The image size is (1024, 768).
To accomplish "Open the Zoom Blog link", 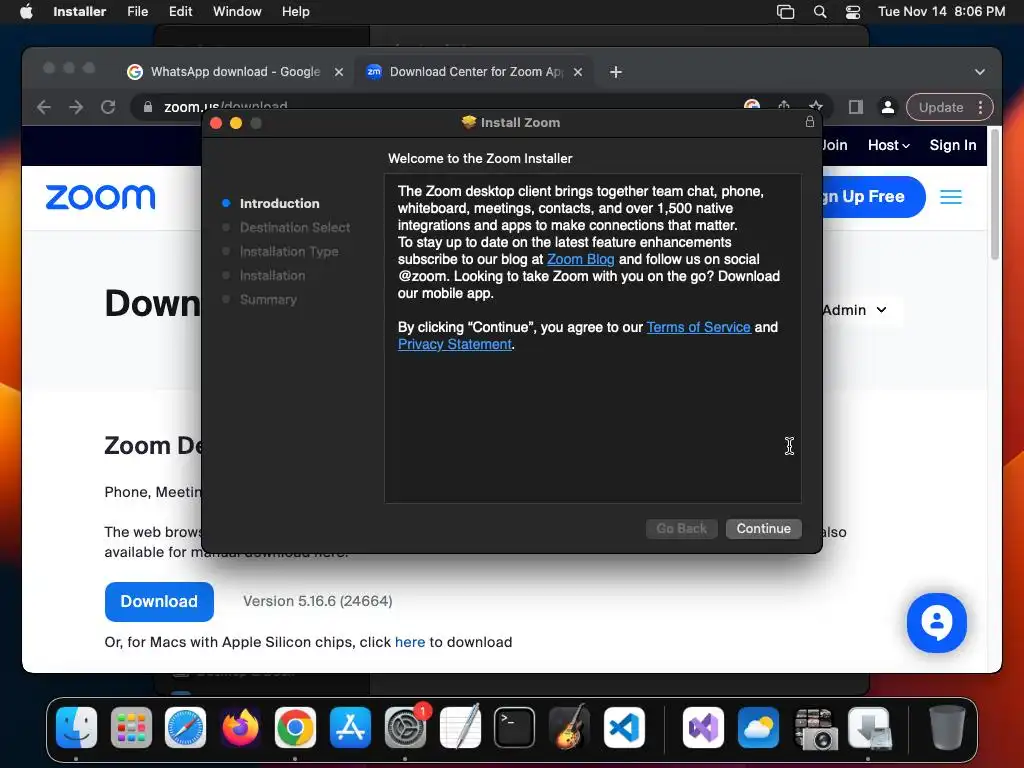I will click(581, 259).
